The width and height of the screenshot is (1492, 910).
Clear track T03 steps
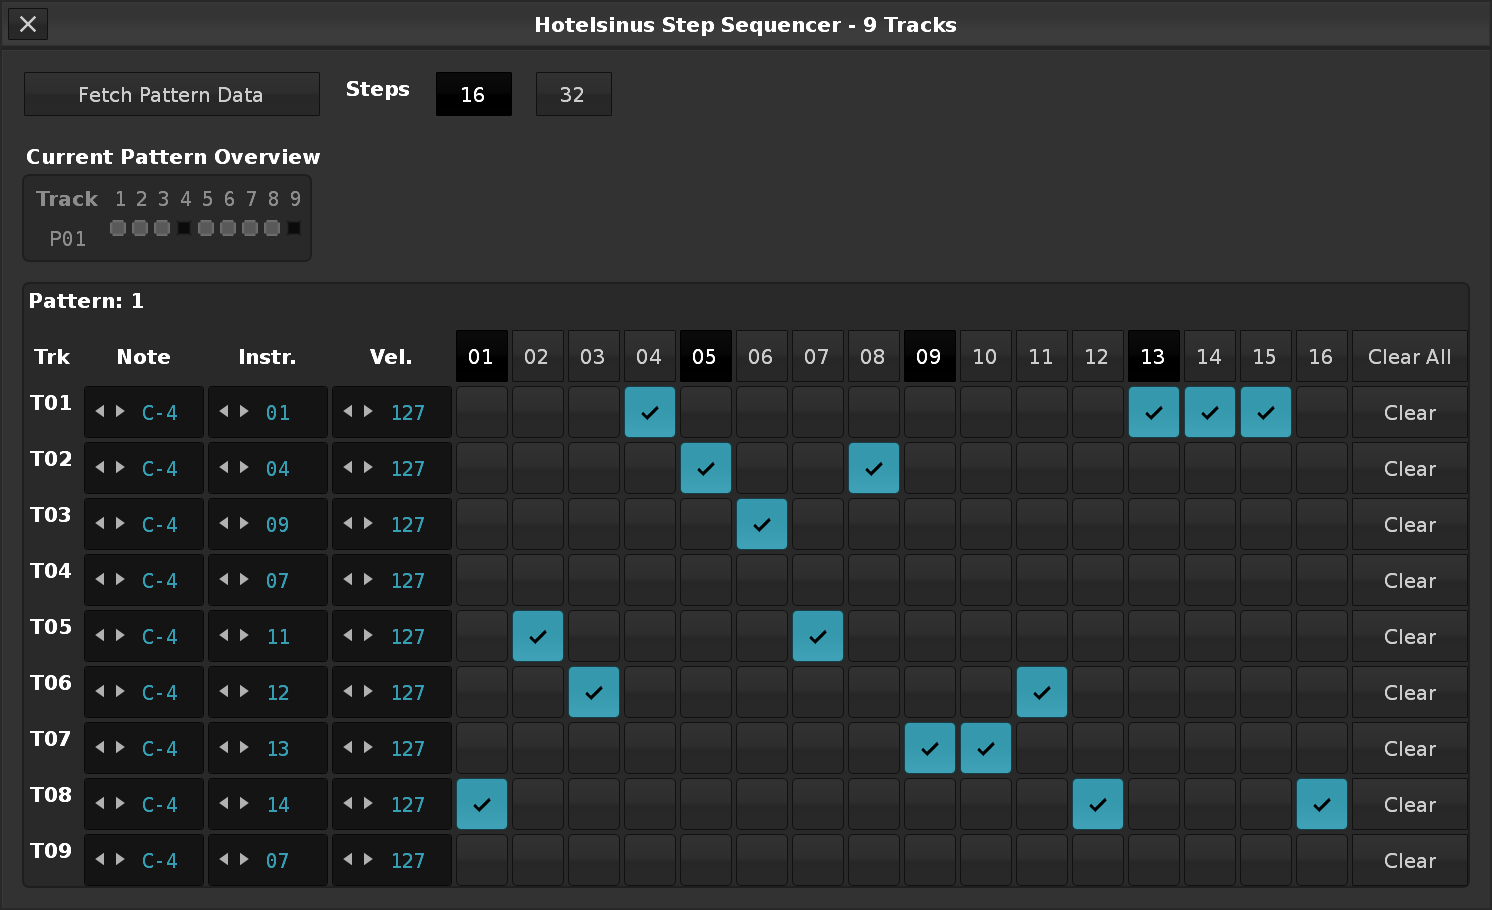point(1410,524)
